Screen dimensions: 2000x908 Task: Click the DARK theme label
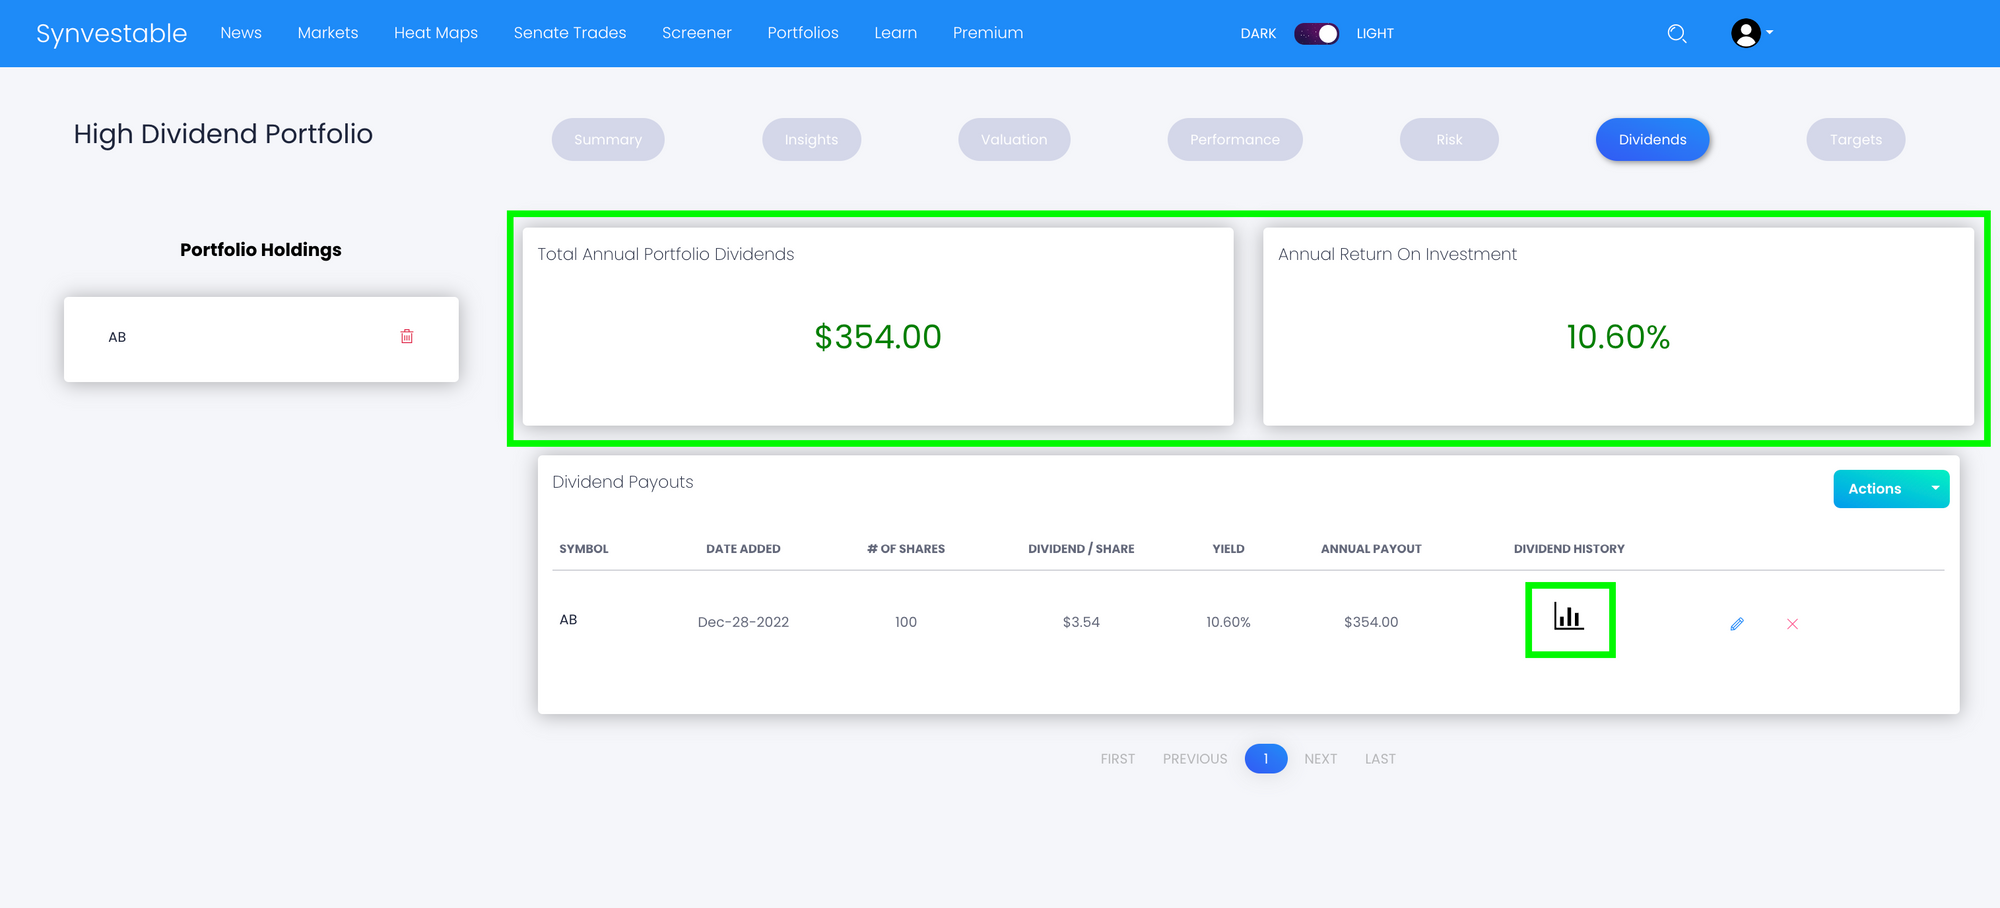1258,34
